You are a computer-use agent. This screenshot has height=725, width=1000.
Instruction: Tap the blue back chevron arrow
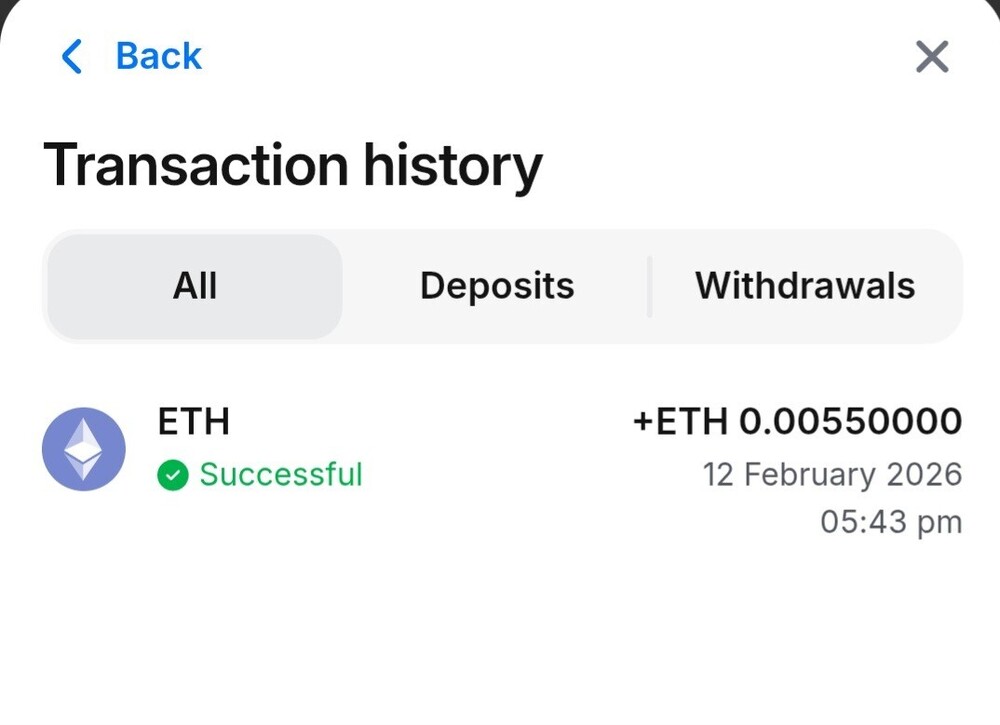click(72, 57)
